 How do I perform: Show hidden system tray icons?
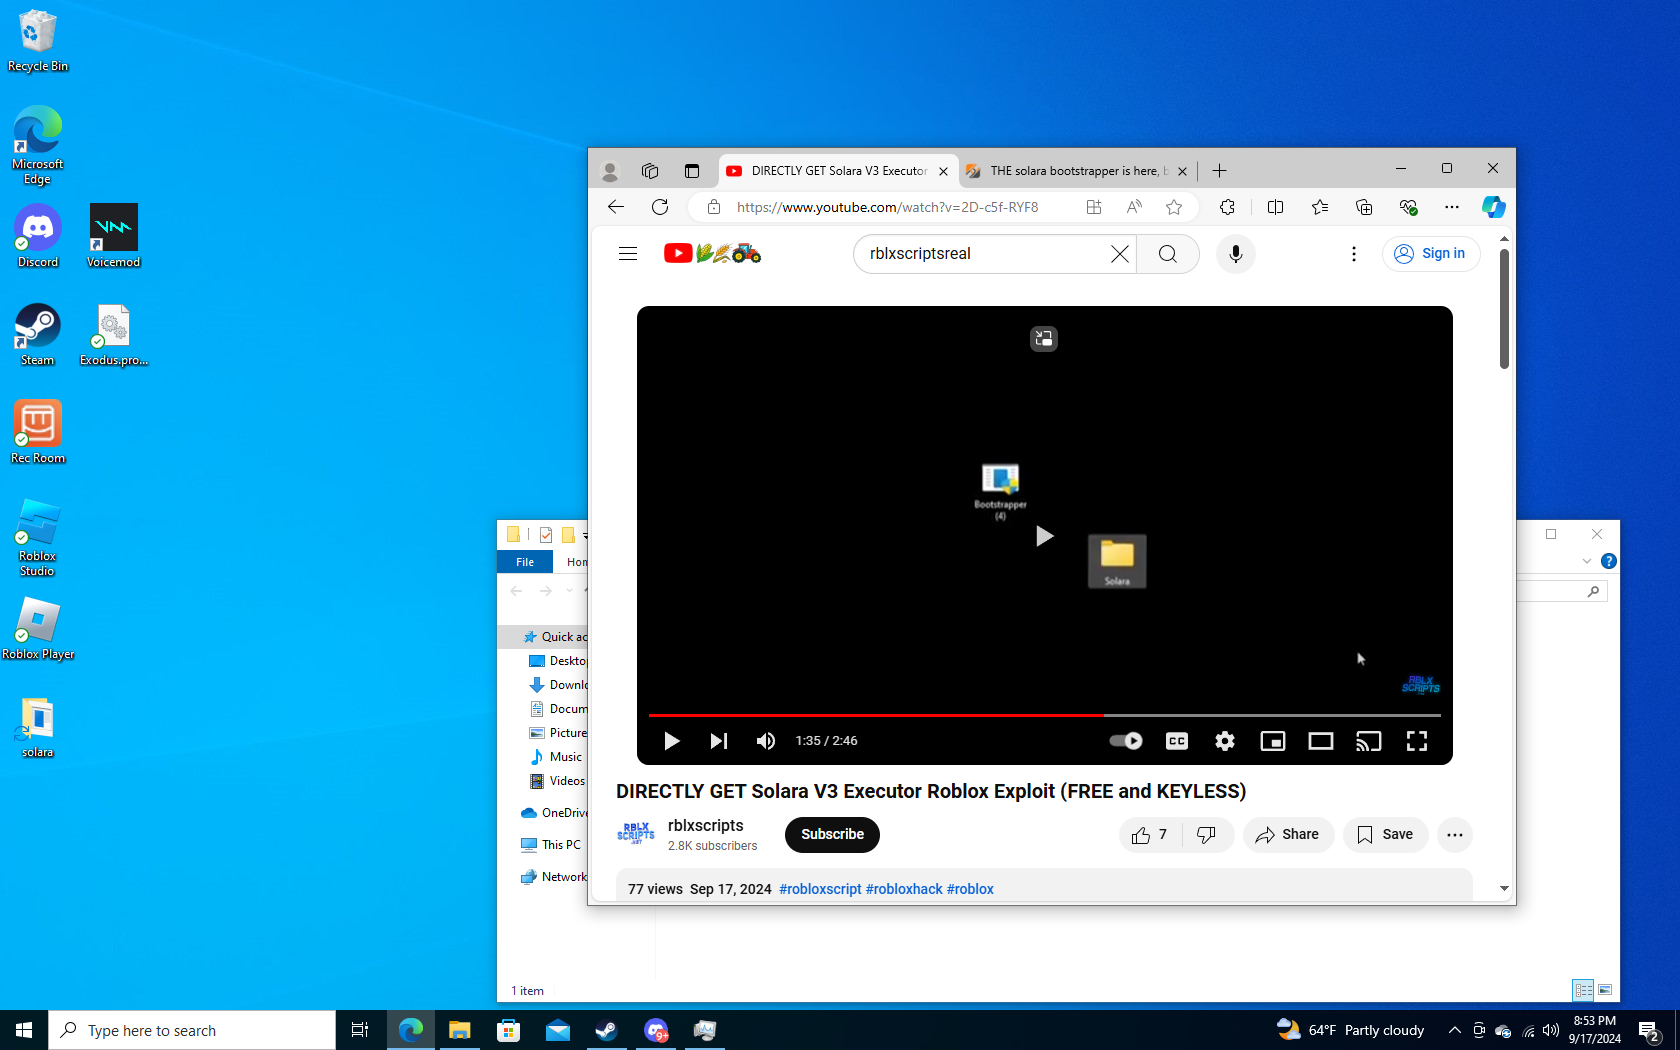click(1455, 1030)
